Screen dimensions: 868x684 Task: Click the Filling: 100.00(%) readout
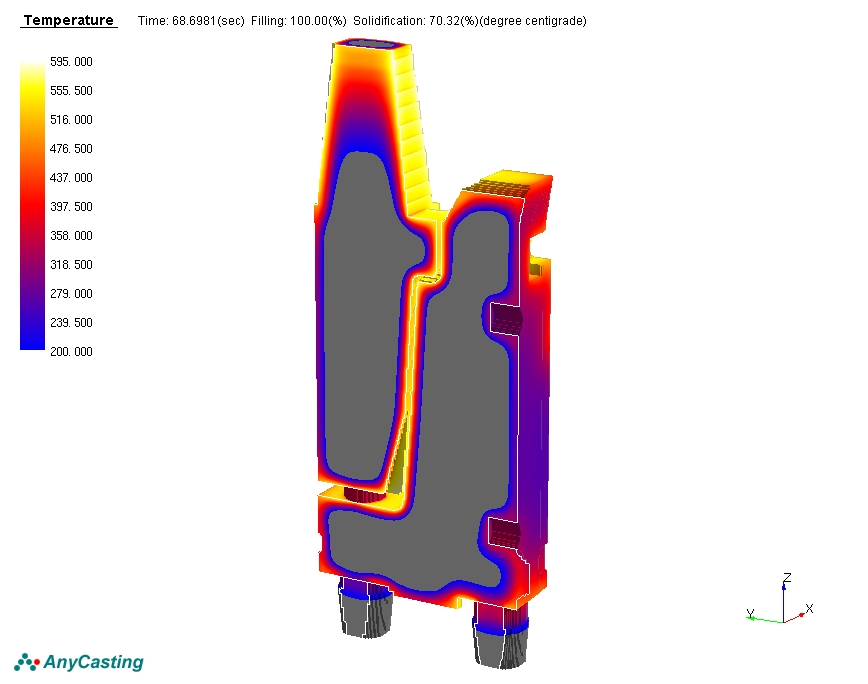298,21
